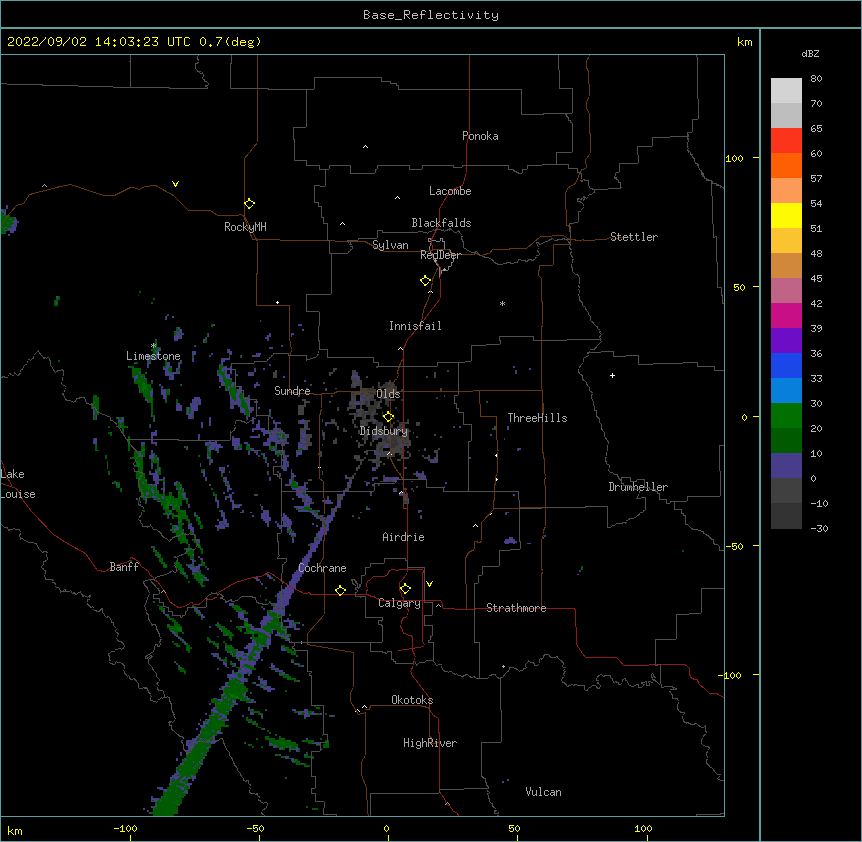
Task: Pick the purple 36-39 dBZ legend swatch
Action: tap(786, 340)
